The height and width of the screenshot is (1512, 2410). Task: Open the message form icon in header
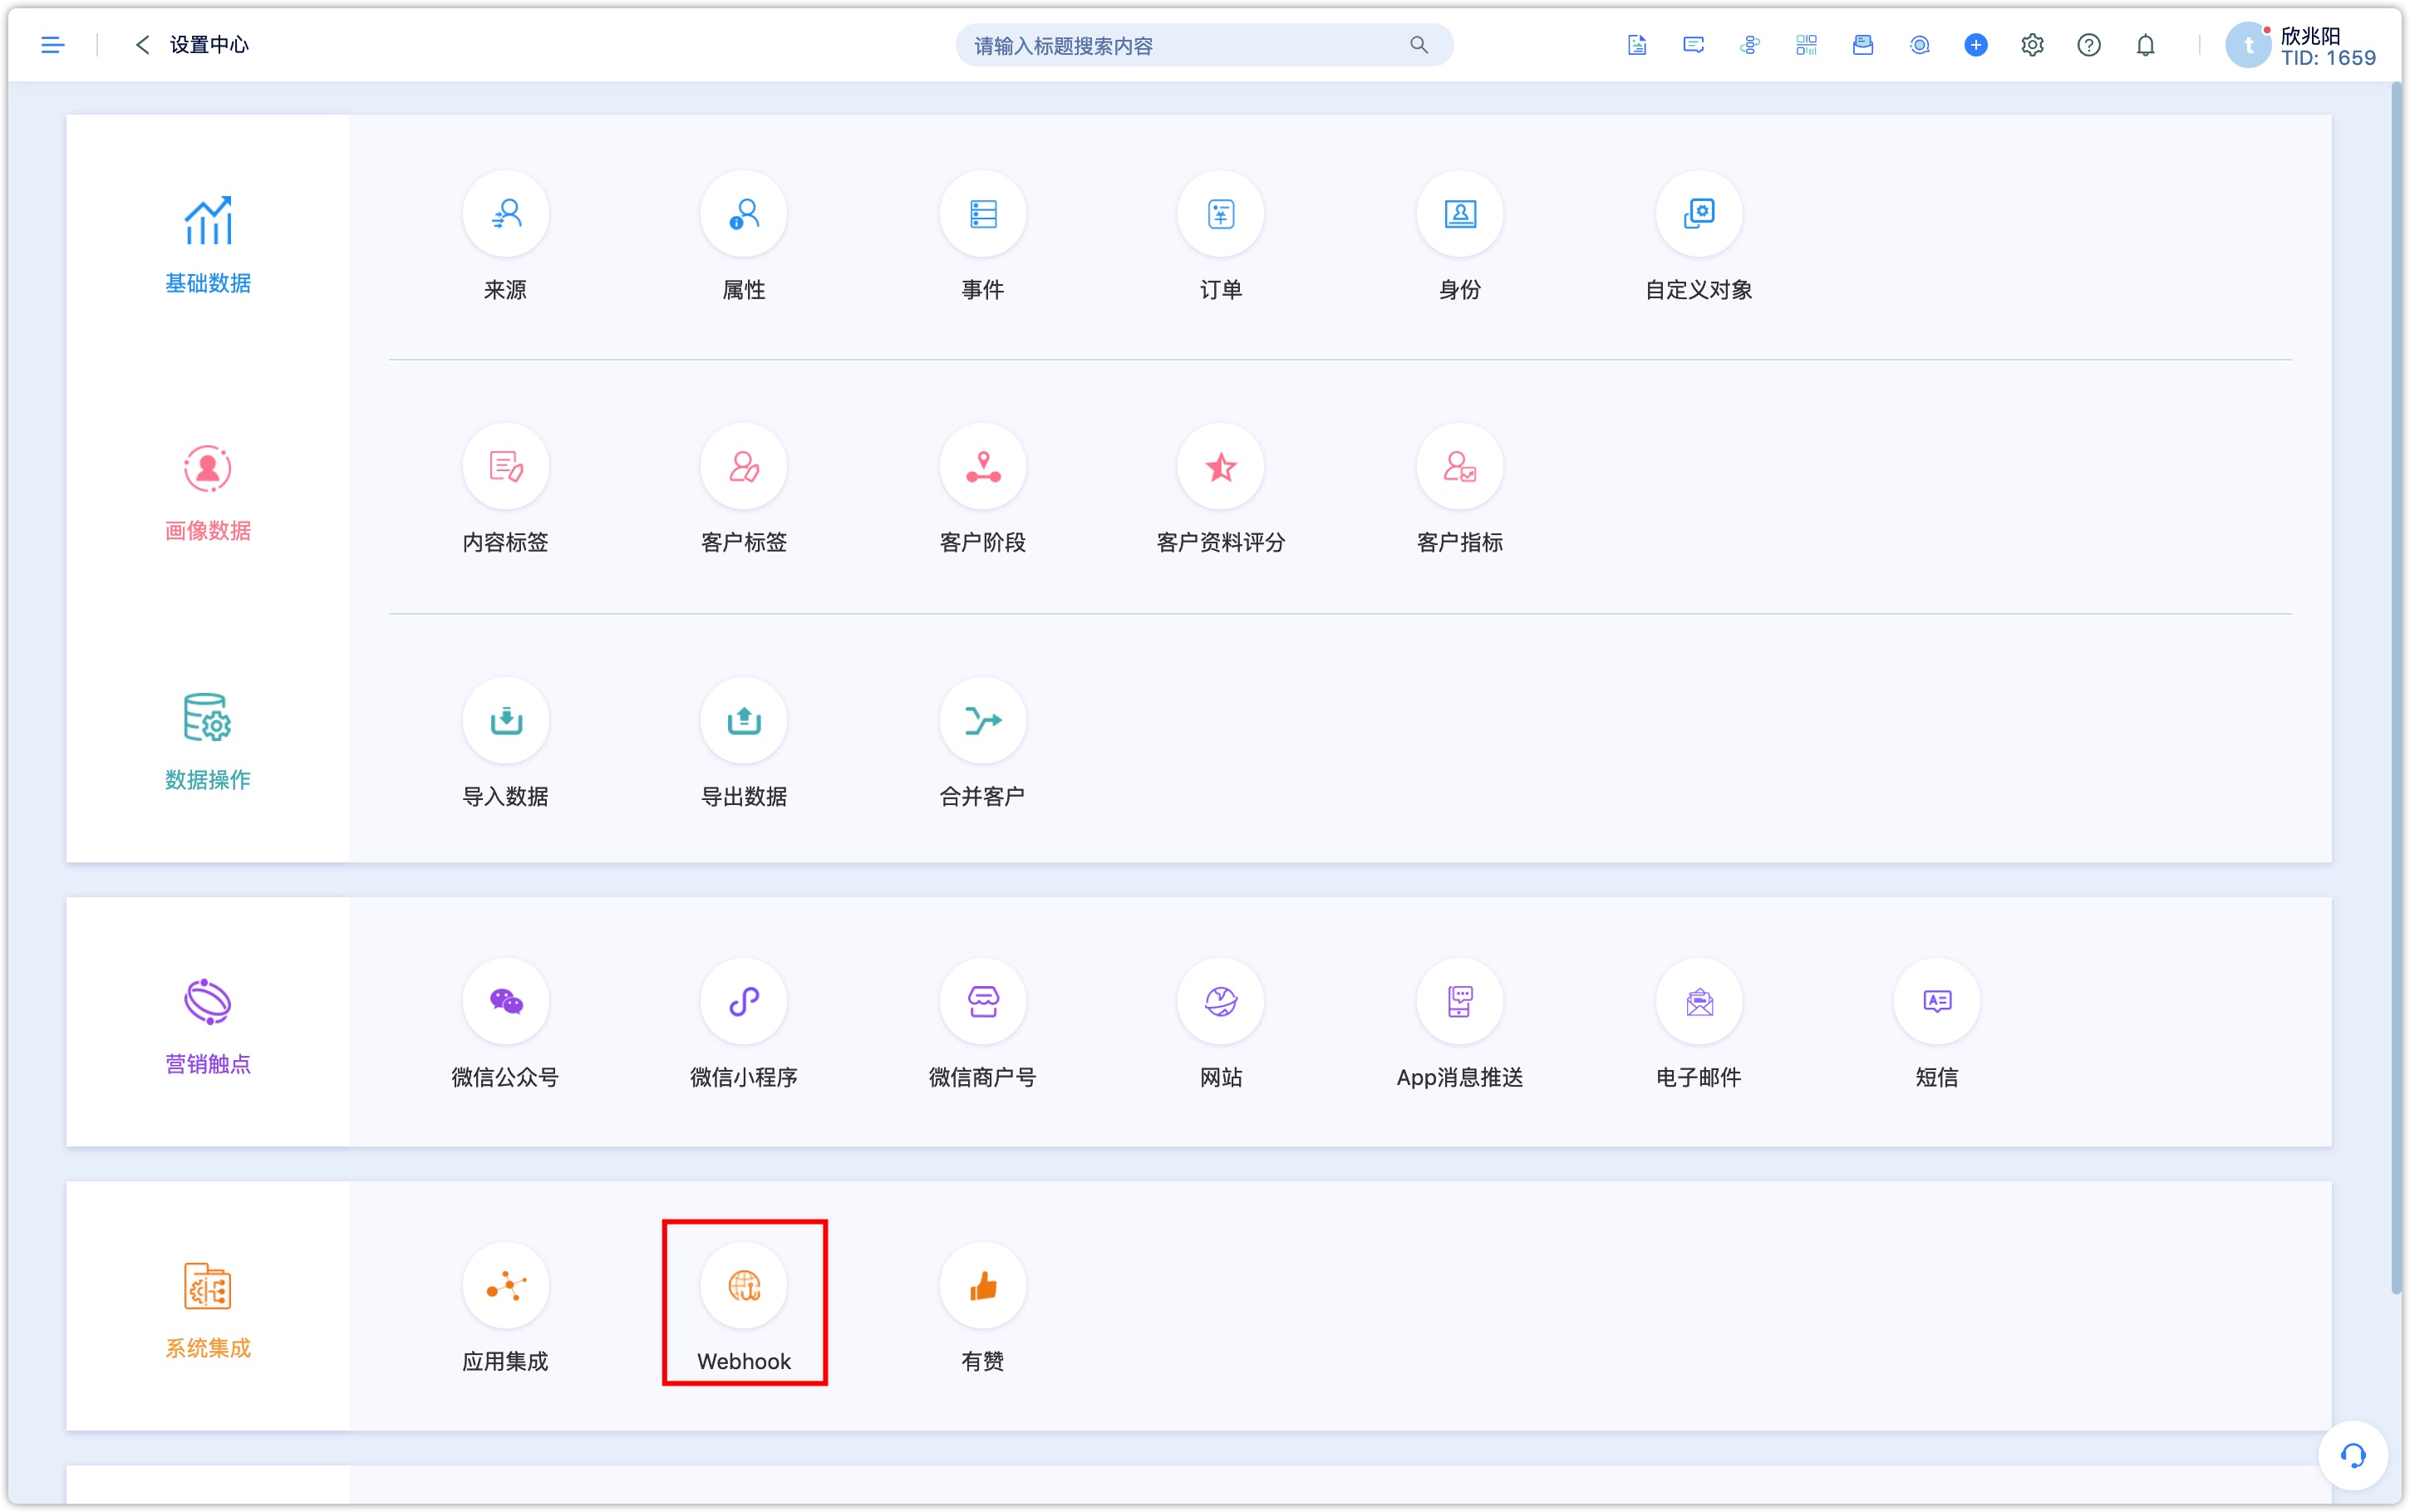[x=1693, y=45]
